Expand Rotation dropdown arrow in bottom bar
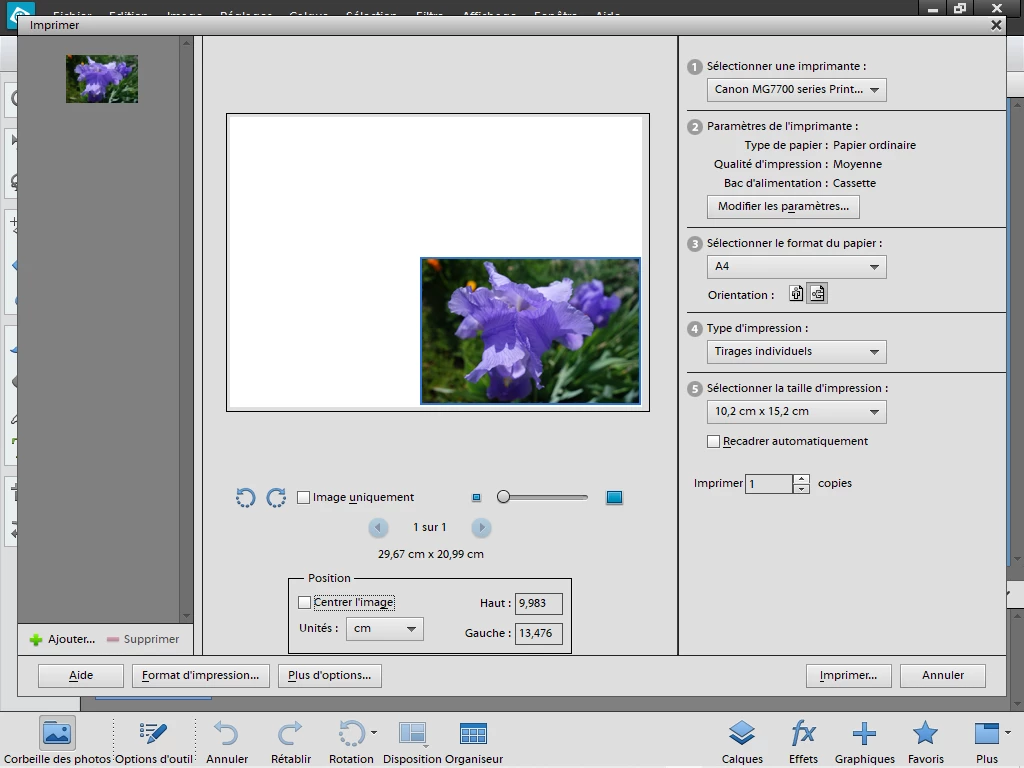Viewport: 1024px width, 768px height. [374, 733]
